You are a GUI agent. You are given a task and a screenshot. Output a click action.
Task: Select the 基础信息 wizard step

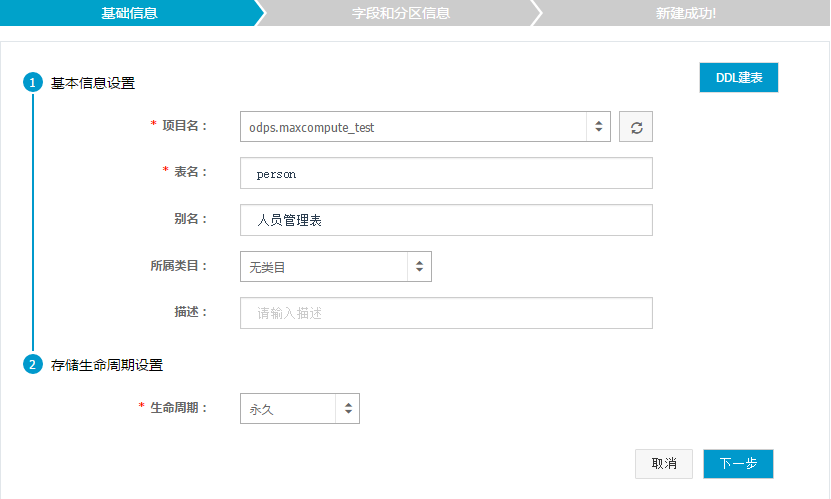click(x=129, y=13)
